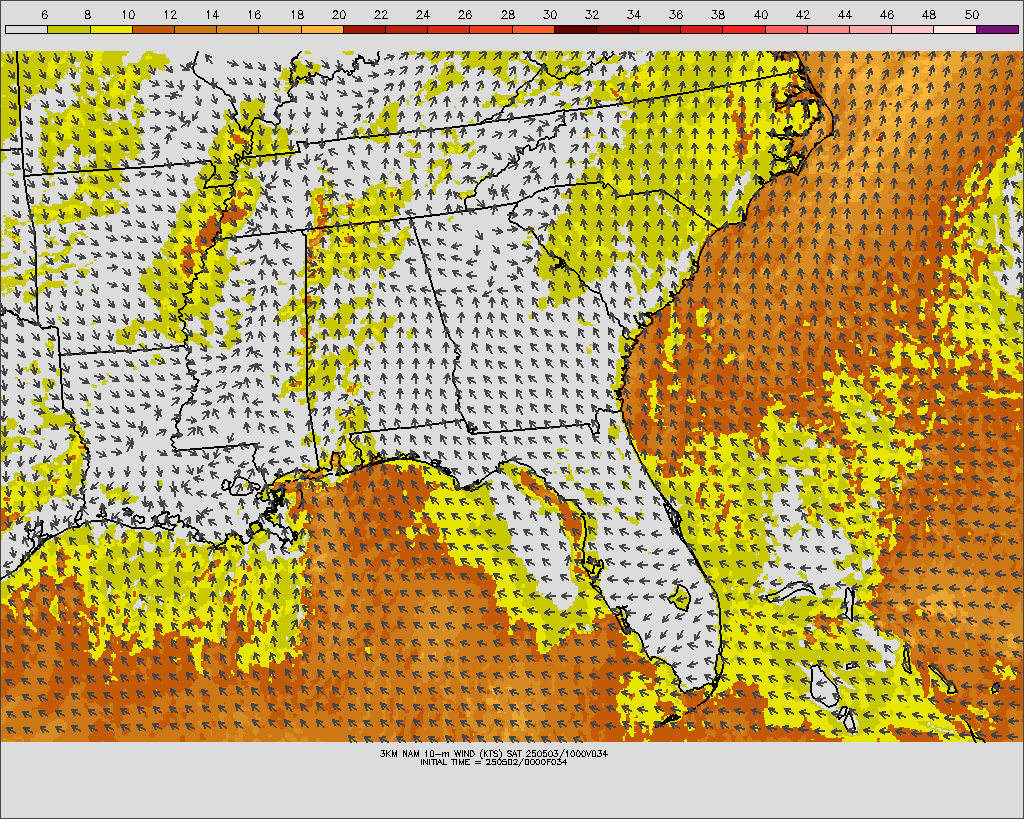This screenshot has width=1024, height=819.
Task: Click the legend label "50"
Action: (972, 14)
